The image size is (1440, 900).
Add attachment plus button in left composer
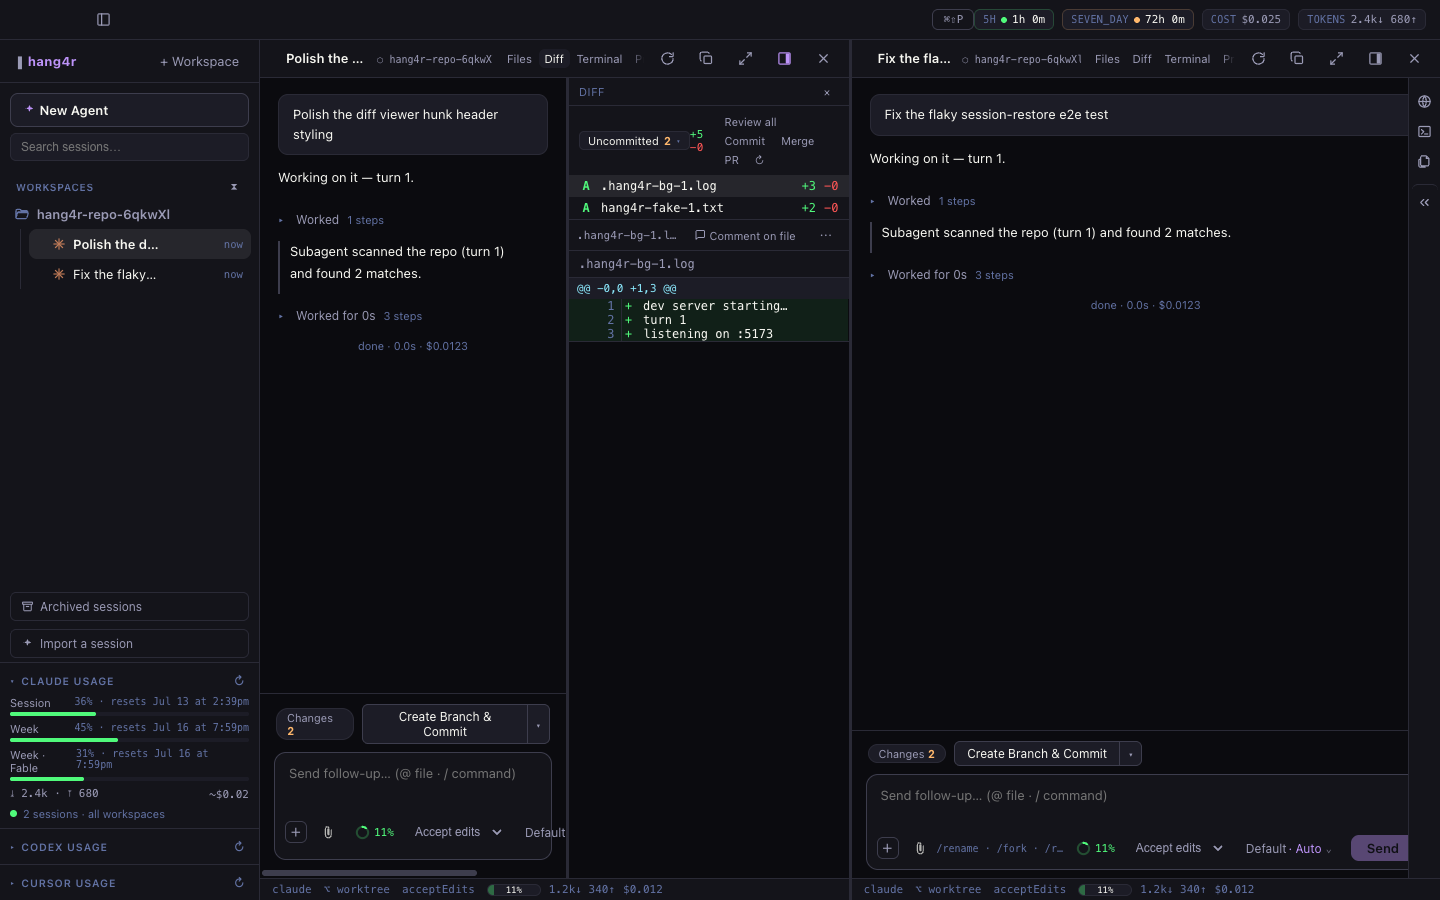pyautogui.click(x=296, y=832)
